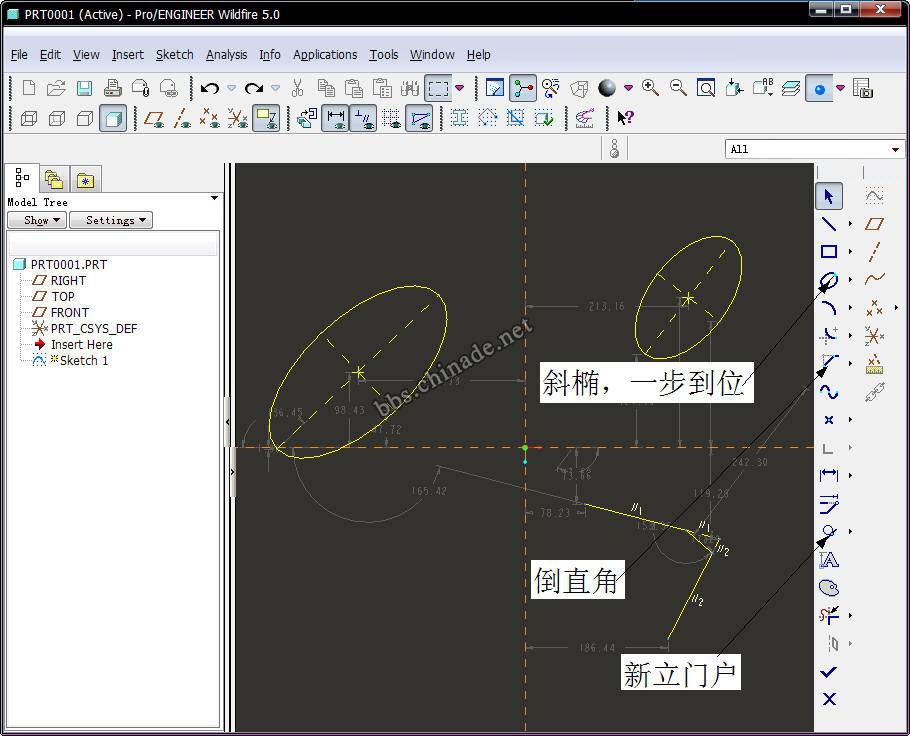
Task: Toggle sketch constraints display
Action: point(363,118)
